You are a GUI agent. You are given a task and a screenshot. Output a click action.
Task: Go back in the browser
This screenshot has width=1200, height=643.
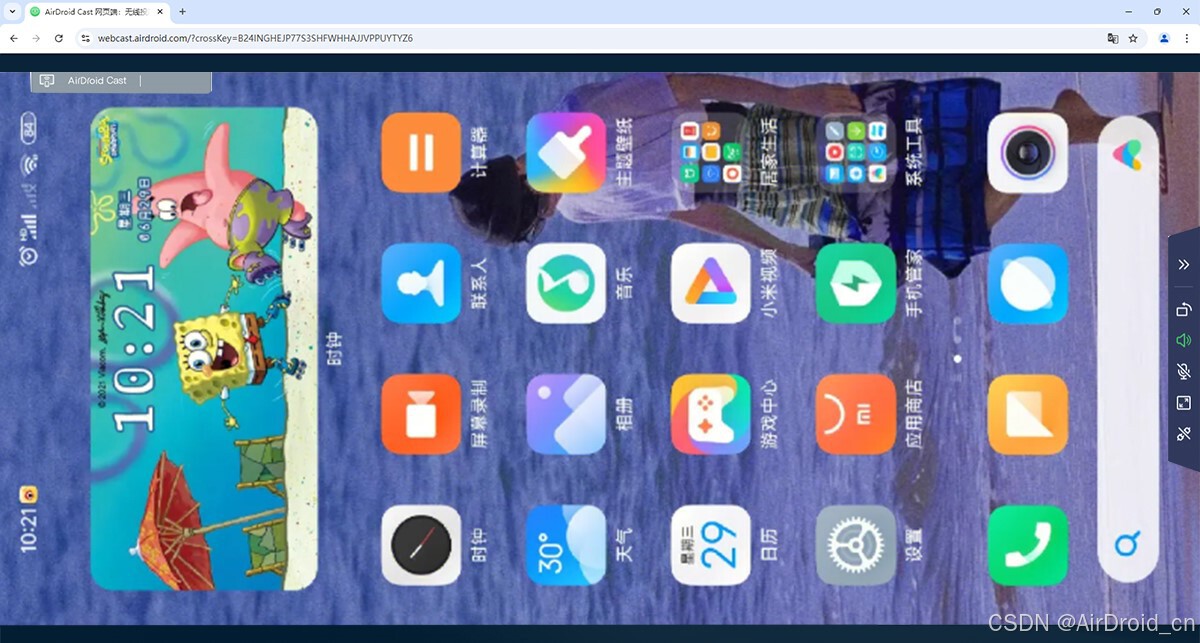(14, 38)
